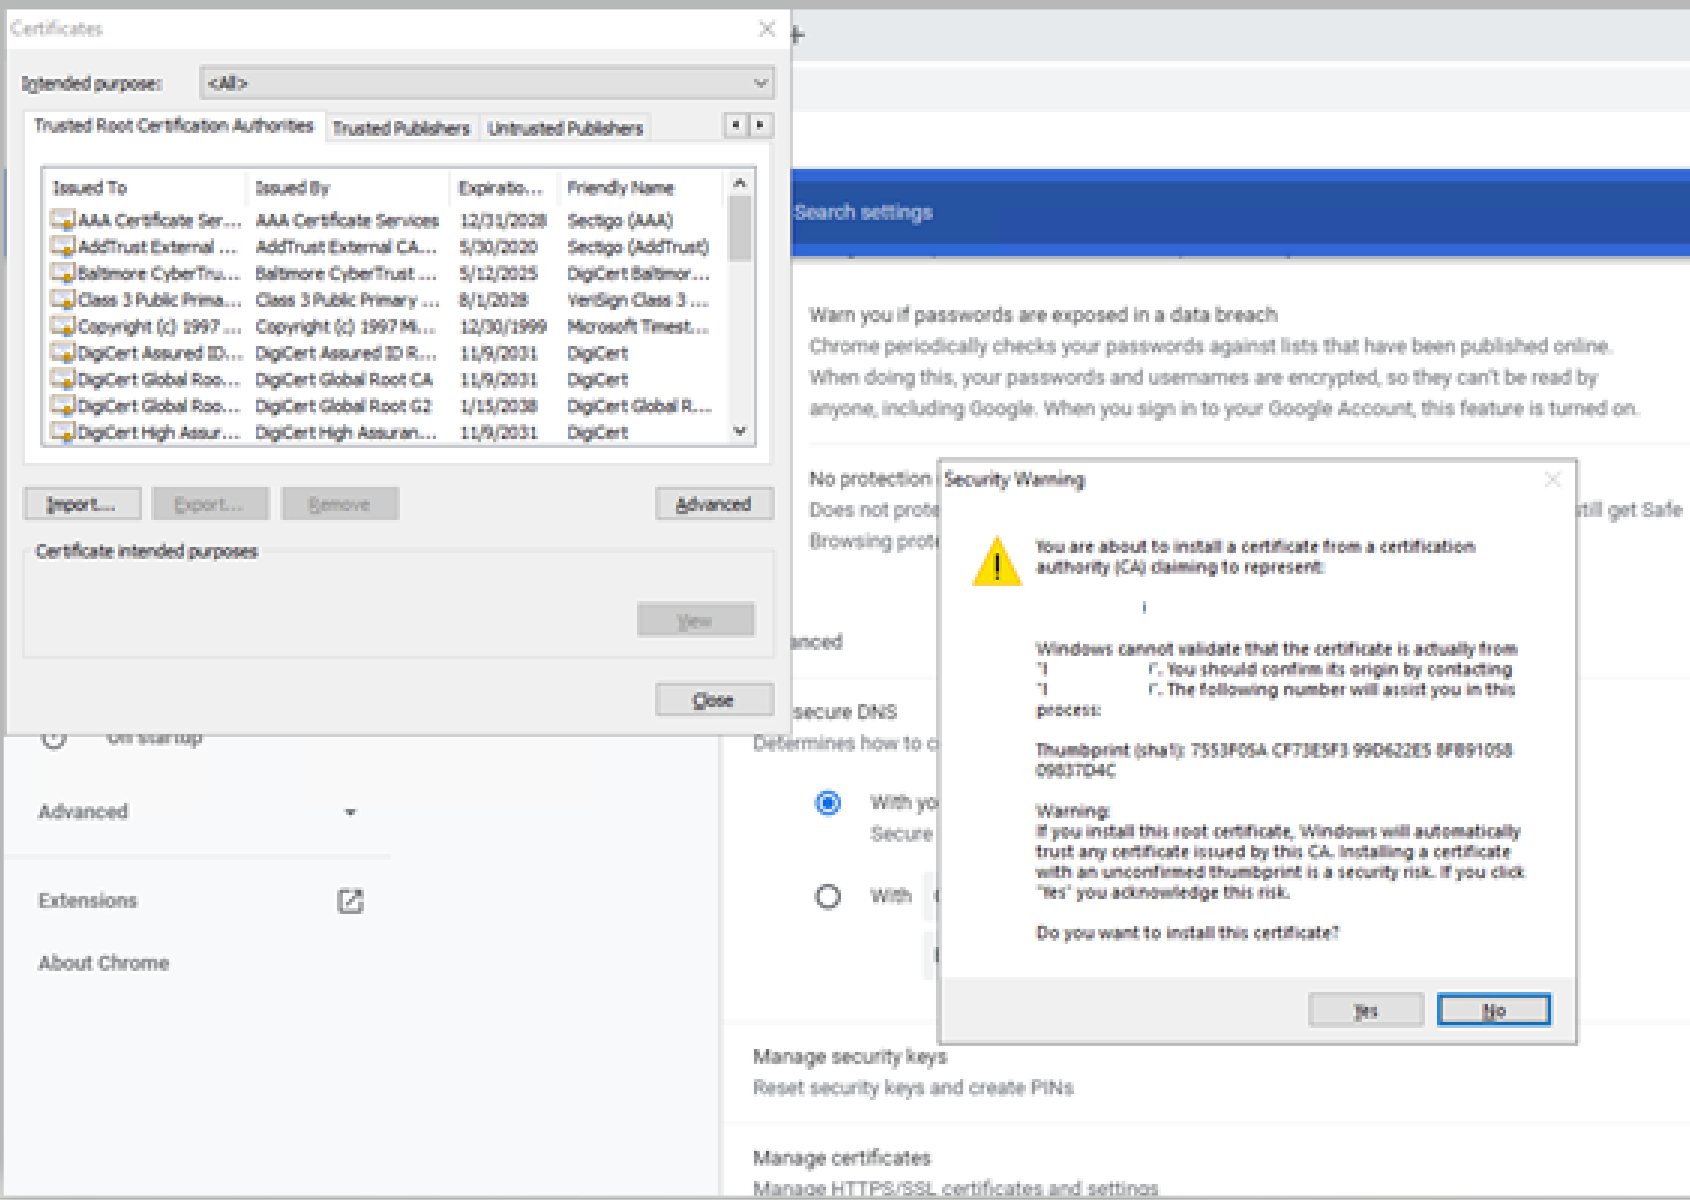The image size is (1690, 1200).
Task: Select the checked radio button under Secure DNS
Action: click(828, 803)
